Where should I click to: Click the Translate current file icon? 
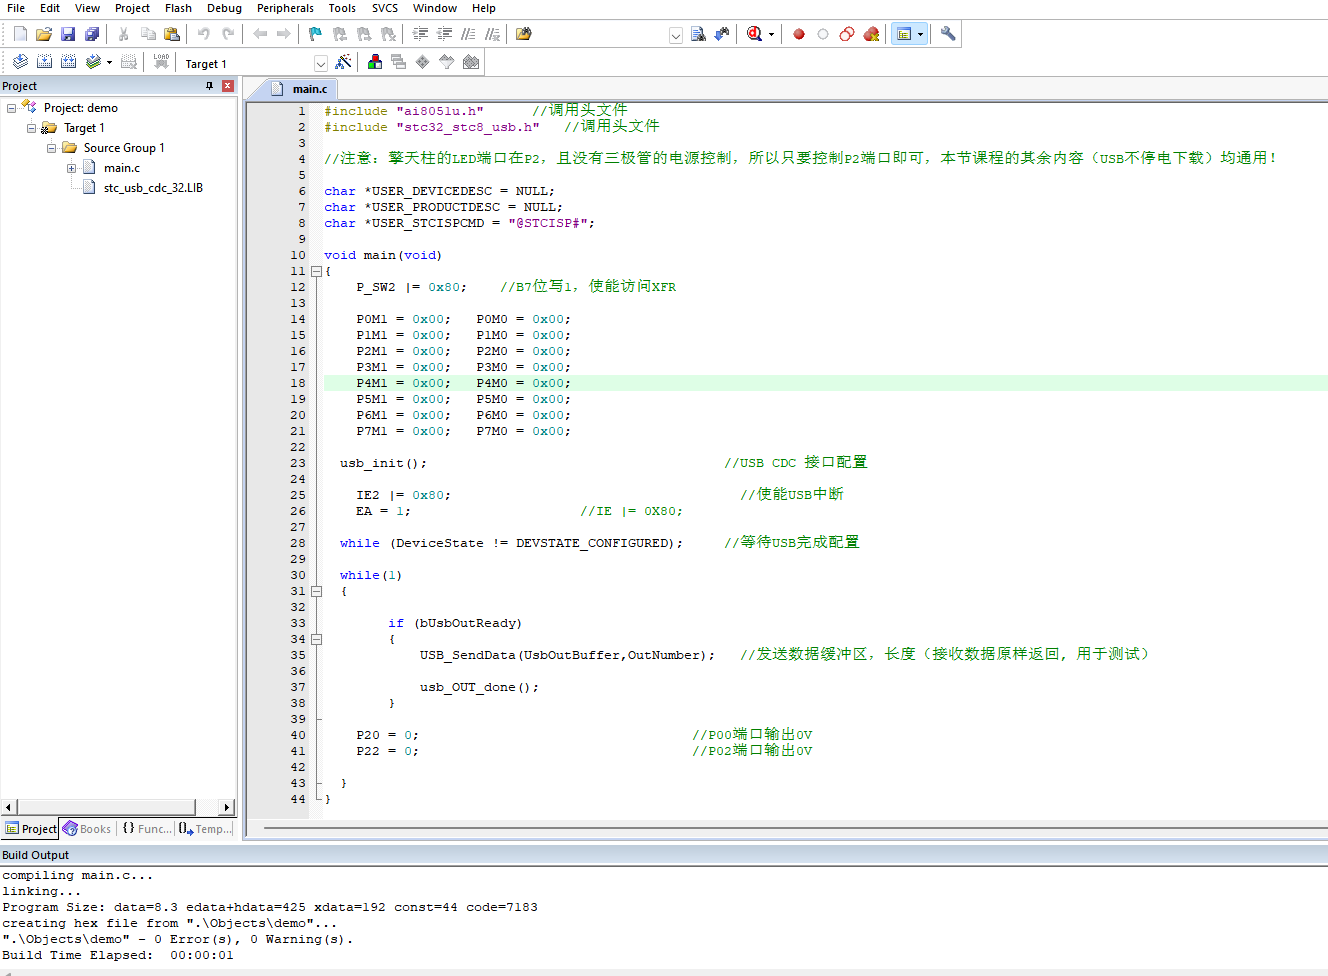click(x=20, y=62)
